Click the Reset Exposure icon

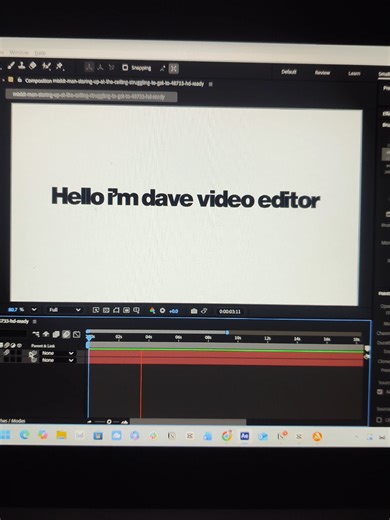(x=162, y=311)
